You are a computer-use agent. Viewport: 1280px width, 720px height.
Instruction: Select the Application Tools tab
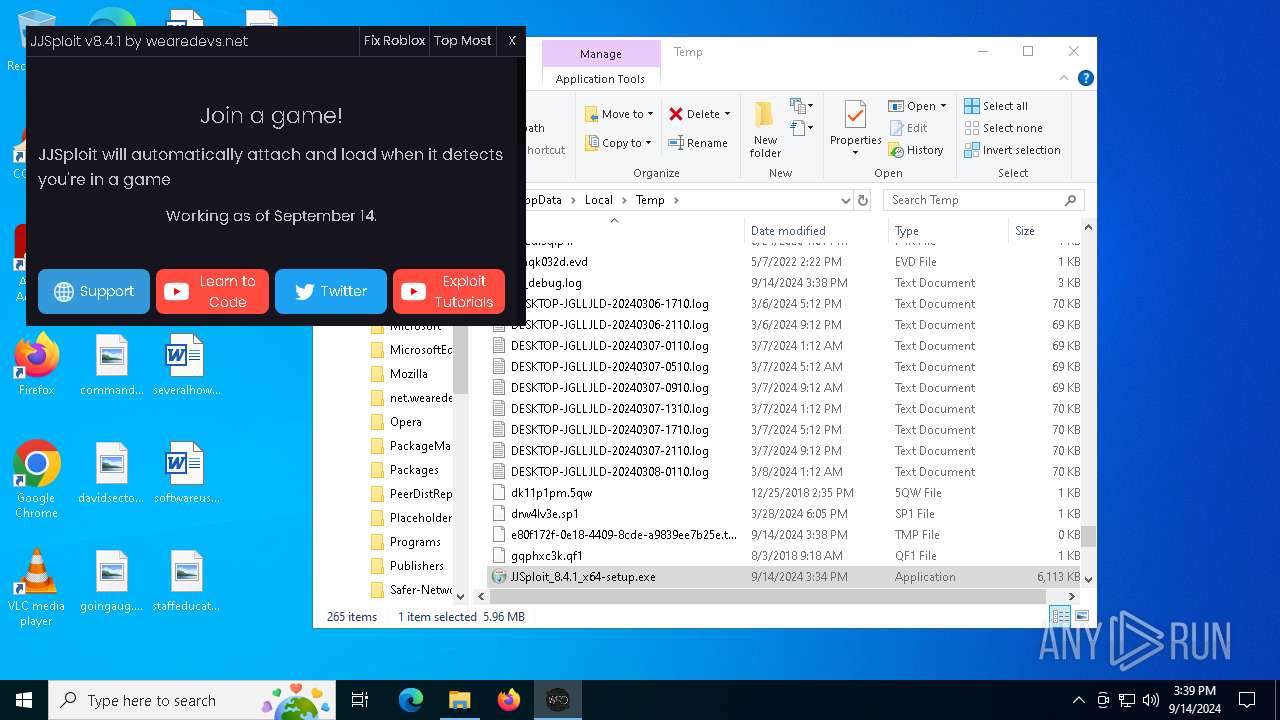pyautogui.click(x=601, y=79)
